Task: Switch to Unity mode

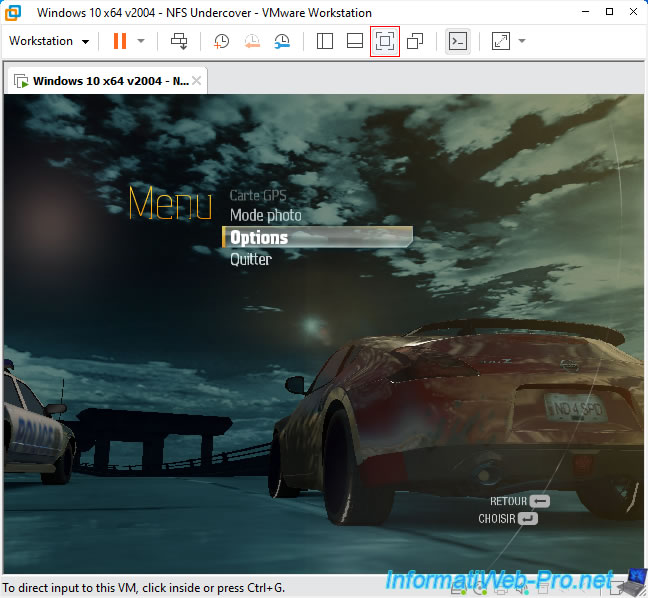Action: (415, 41)
